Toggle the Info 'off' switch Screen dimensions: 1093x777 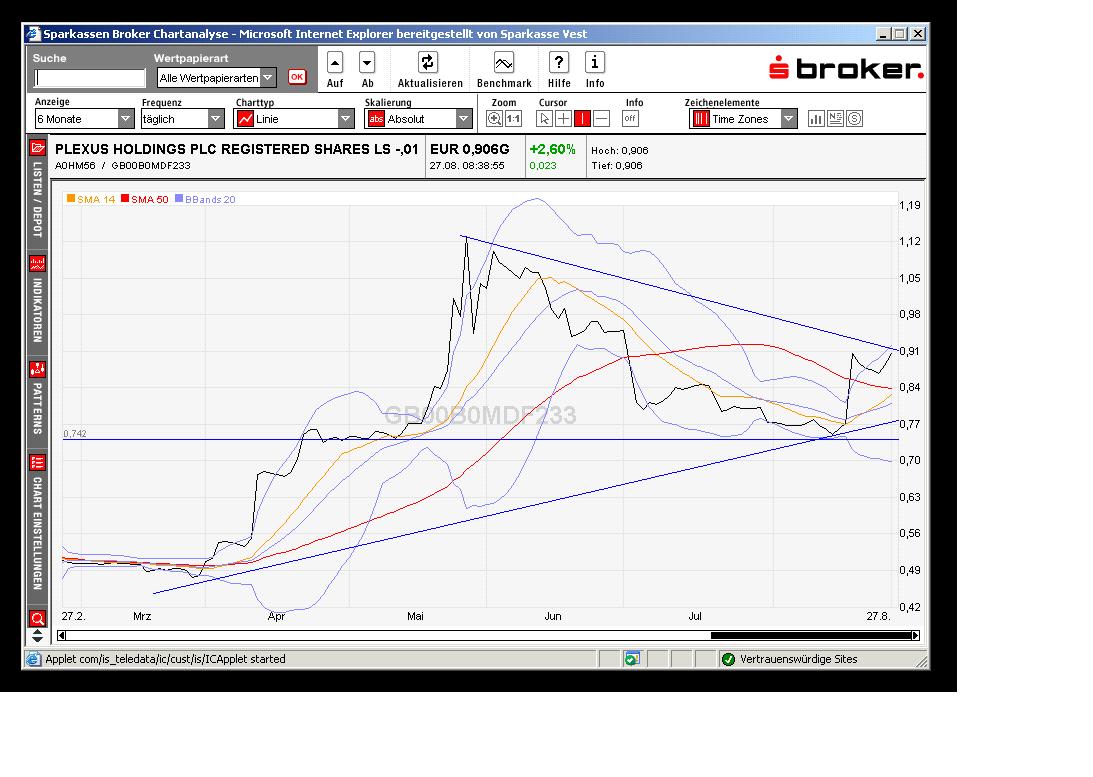point(630,118)
